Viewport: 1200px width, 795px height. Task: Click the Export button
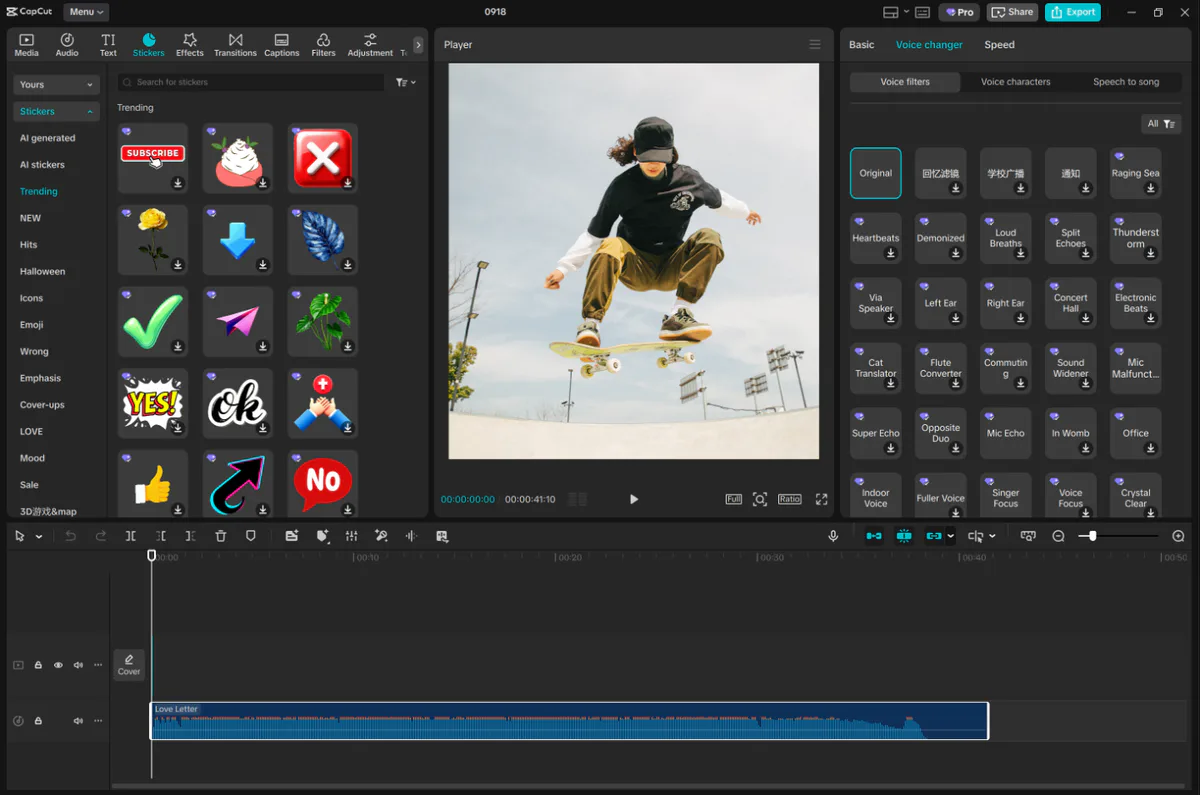[x=1072, y=11]
